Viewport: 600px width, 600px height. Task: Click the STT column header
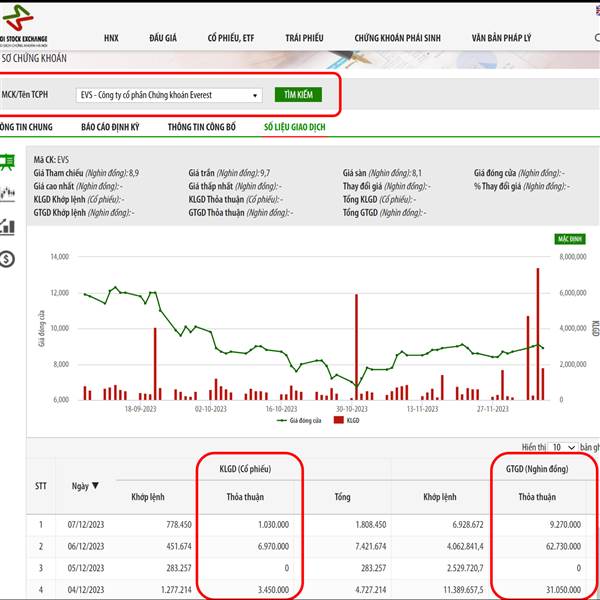pyautogui.click(x=41, y=486)
